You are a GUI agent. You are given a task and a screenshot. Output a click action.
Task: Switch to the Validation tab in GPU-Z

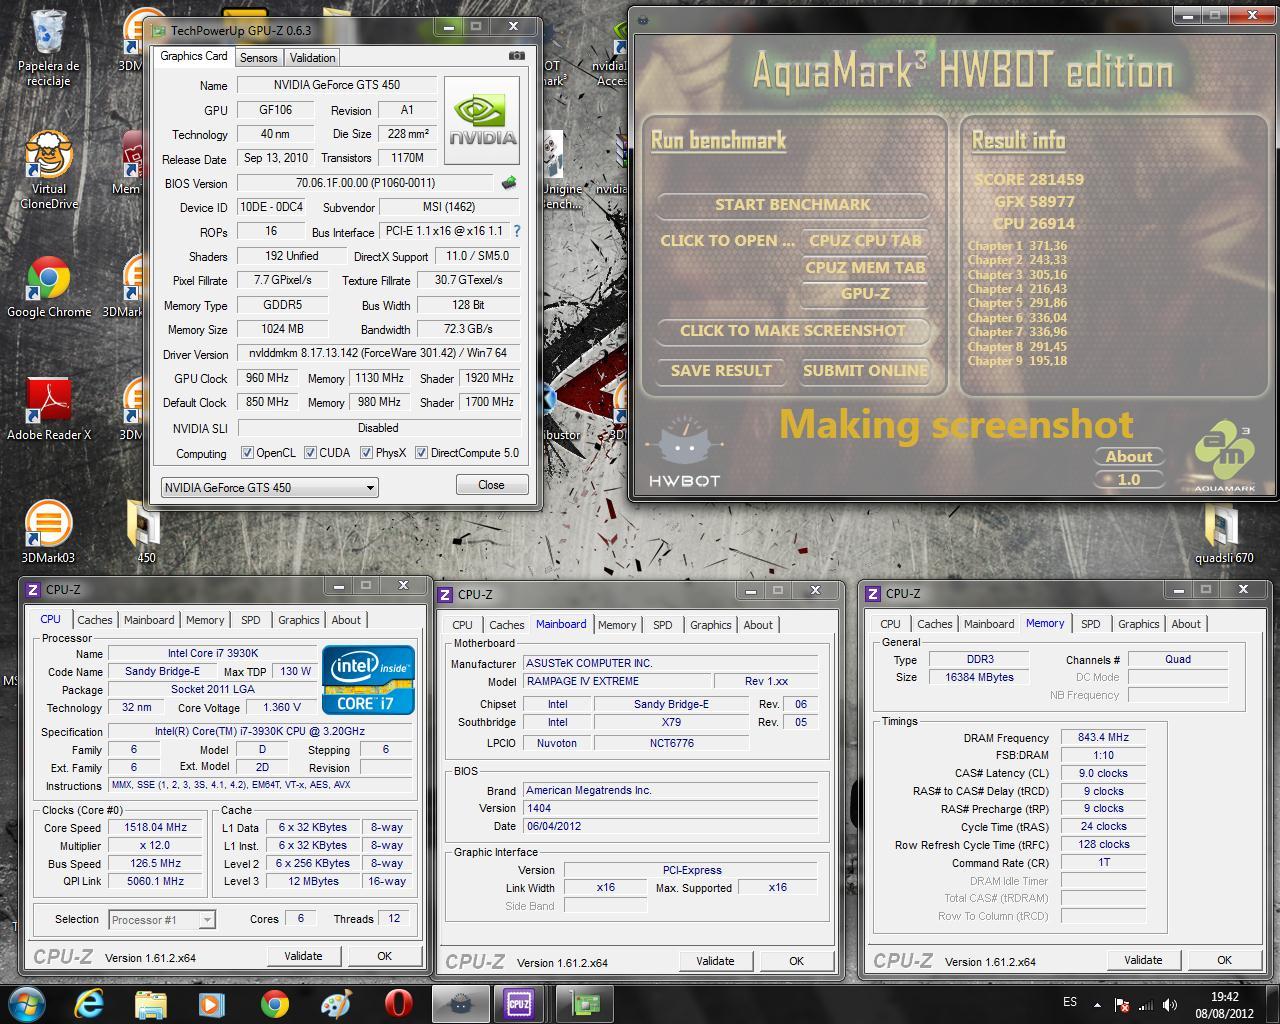(313, 58)
